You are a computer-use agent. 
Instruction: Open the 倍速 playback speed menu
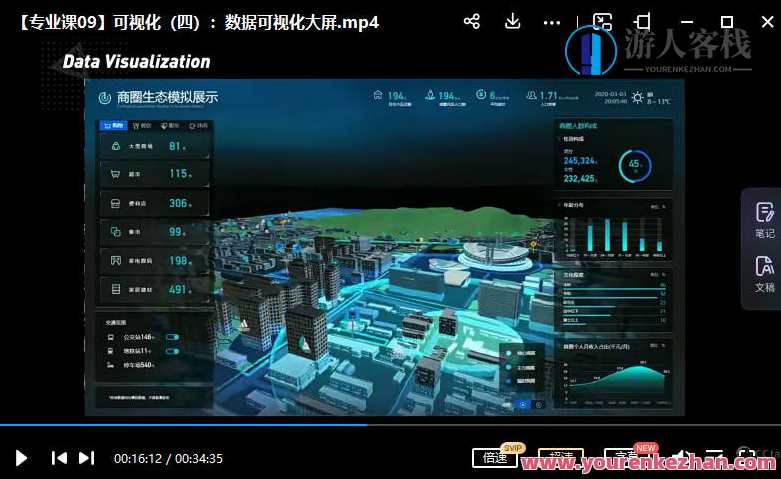[x=495, y=458]
